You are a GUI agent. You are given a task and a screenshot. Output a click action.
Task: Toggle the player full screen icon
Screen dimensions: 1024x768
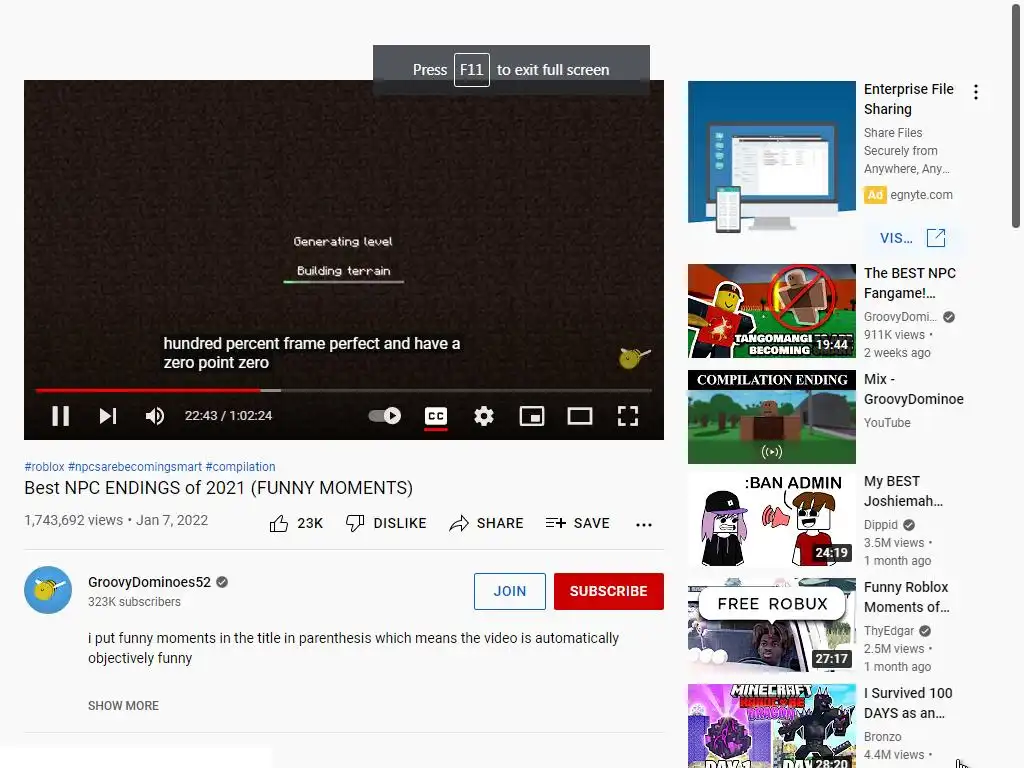628,416
